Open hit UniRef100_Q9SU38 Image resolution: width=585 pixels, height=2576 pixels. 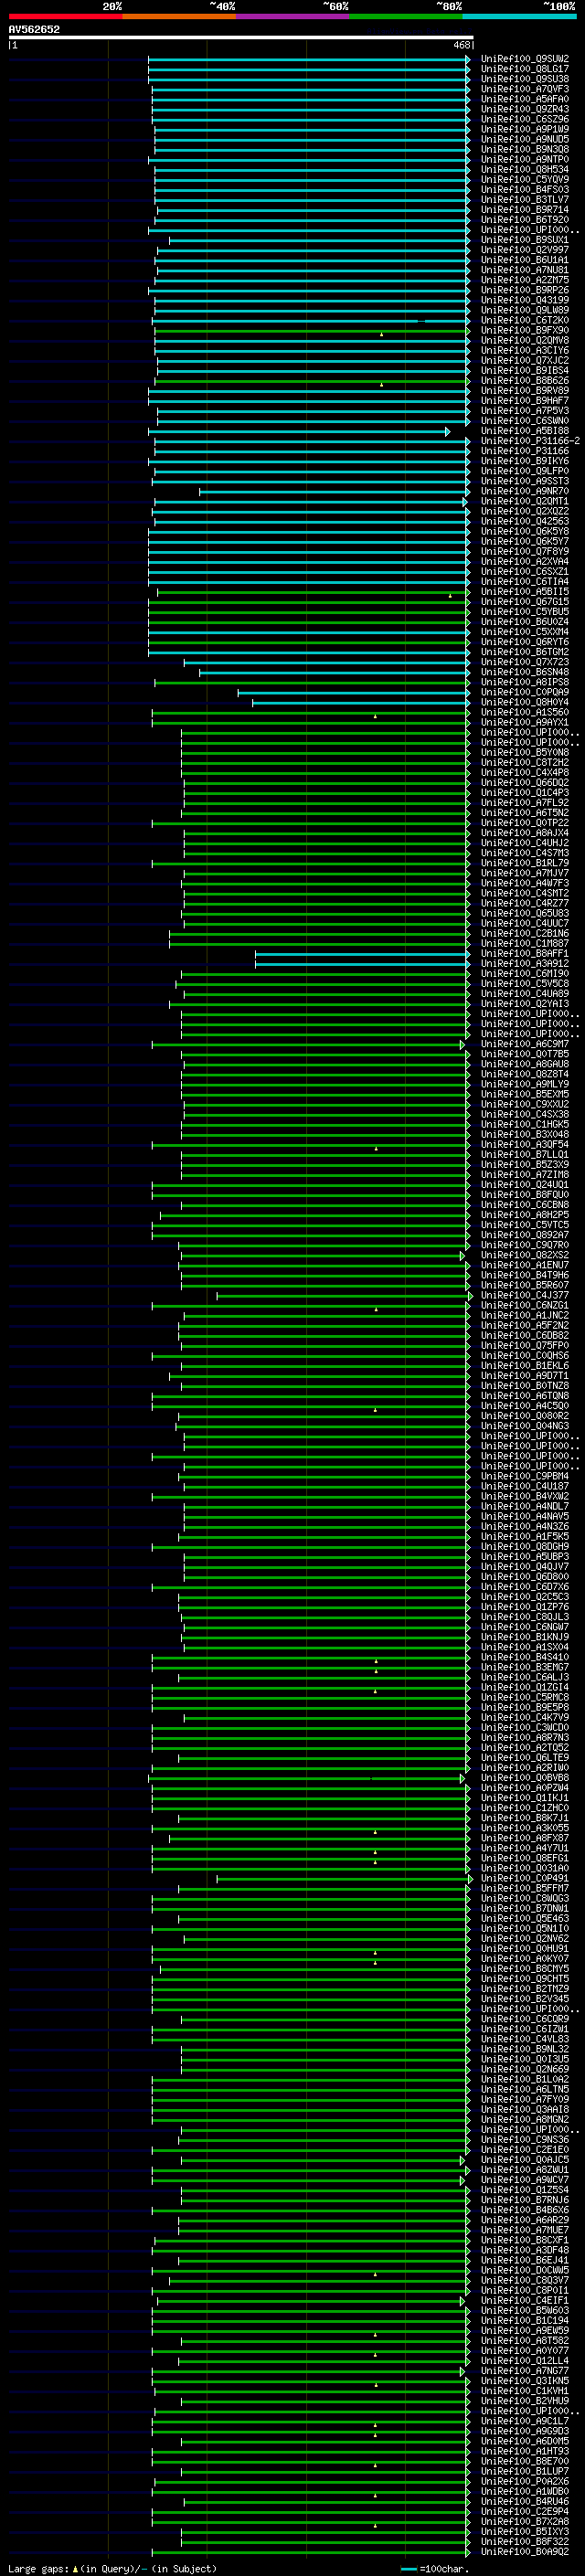pyautogui.click(x=525, y=79)
